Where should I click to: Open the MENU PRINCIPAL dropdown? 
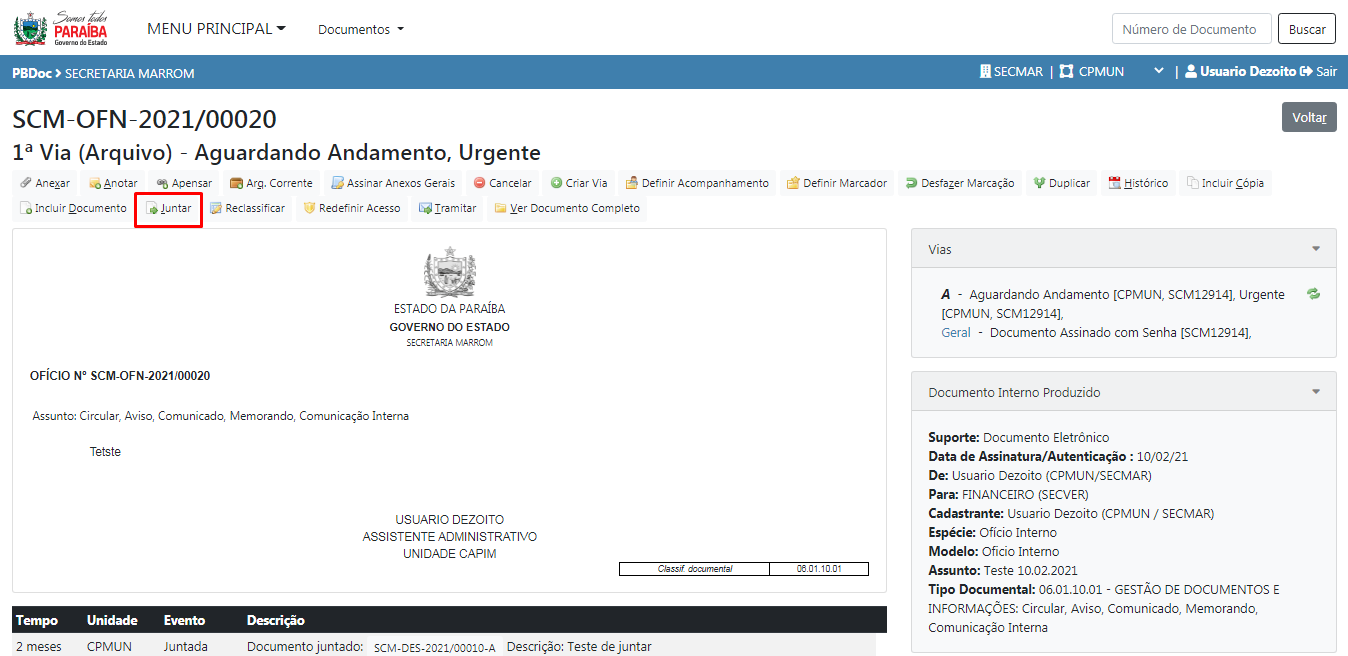pyautogui.click(x=216, y=29)
